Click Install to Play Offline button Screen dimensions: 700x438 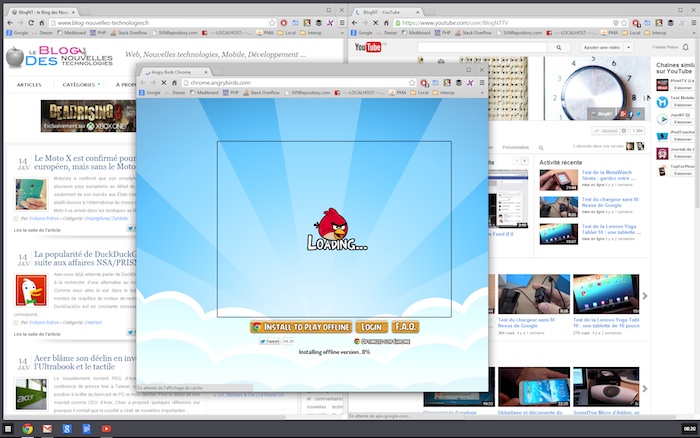pos(301,327)
